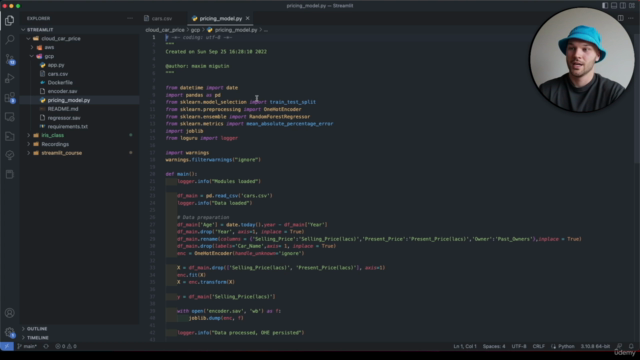The height and width of the screenshot is (360, 640).
Task: Open the Manage gear icon
Action: (9, 332)
